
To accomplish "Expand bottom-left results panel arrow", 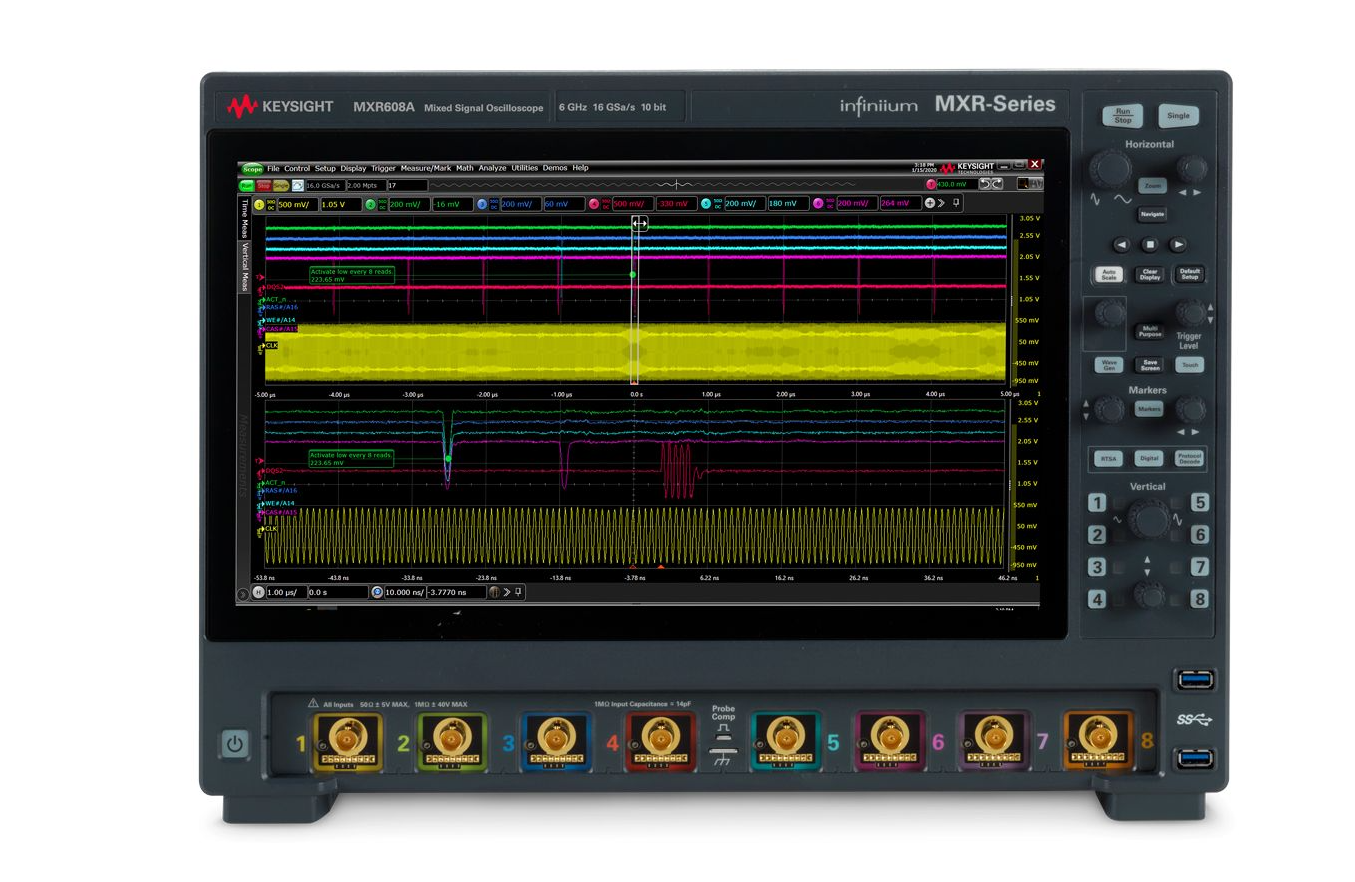I will point(243,594).
